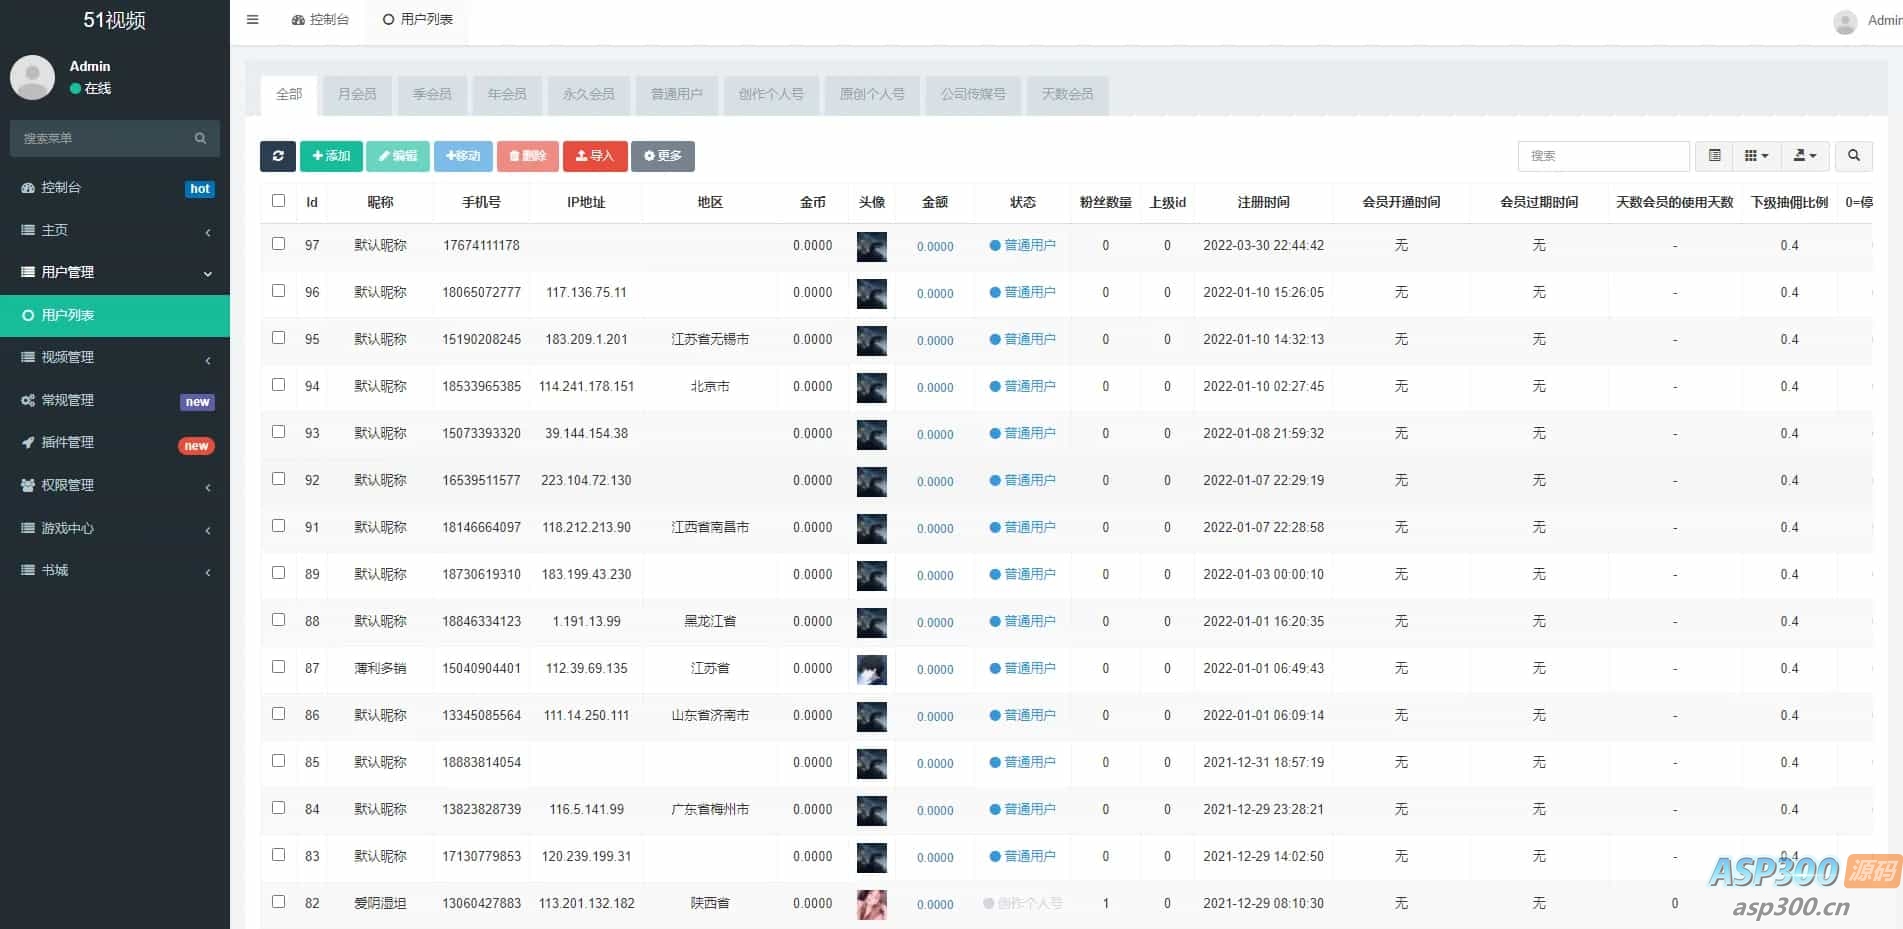Open 插件管理 plugin management in sidebar
This screenshot has width=1903, height=929.
pos(68,443)
